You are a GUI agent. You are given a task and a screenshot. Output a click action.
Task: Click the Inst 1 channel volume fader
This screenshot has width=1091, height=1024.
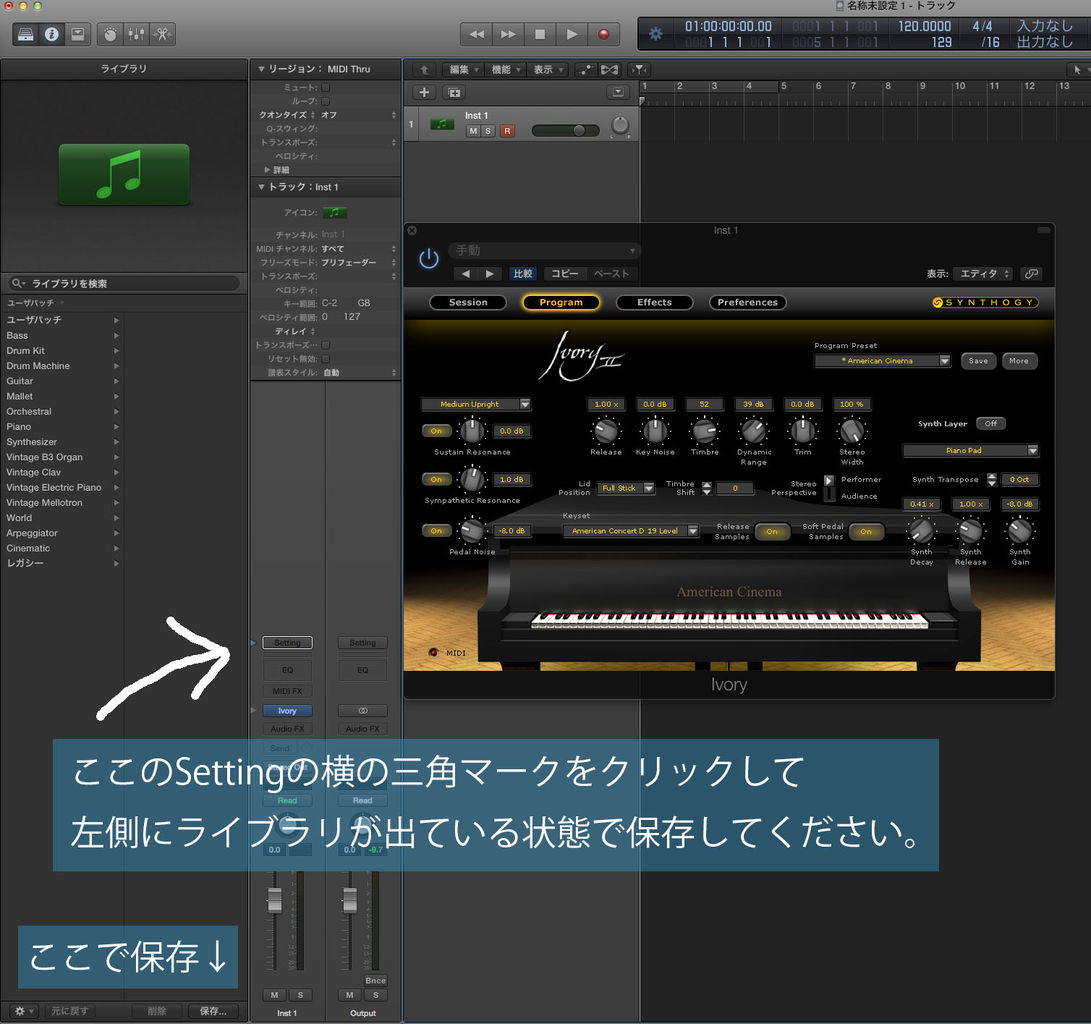point(275,899)
